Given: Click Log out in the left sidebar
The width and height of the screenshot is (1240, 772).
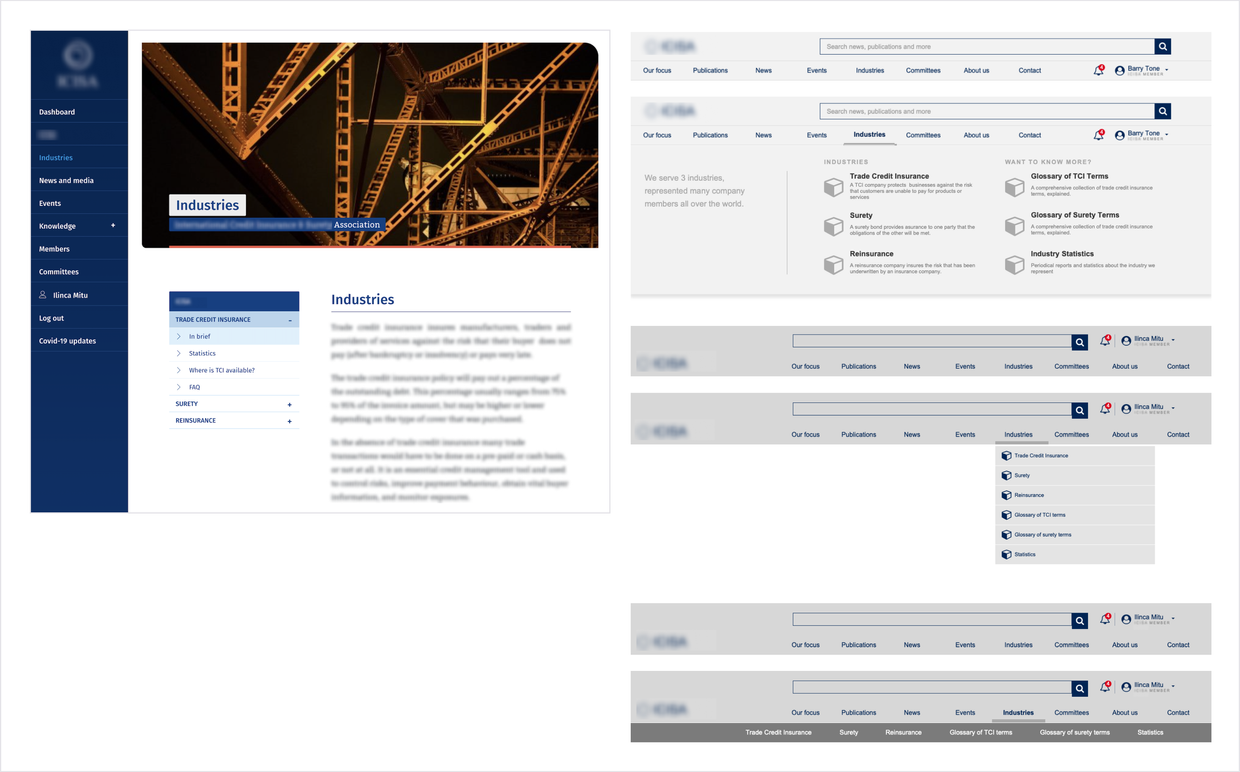Looking at the screenshot, I should click(50, 318).
